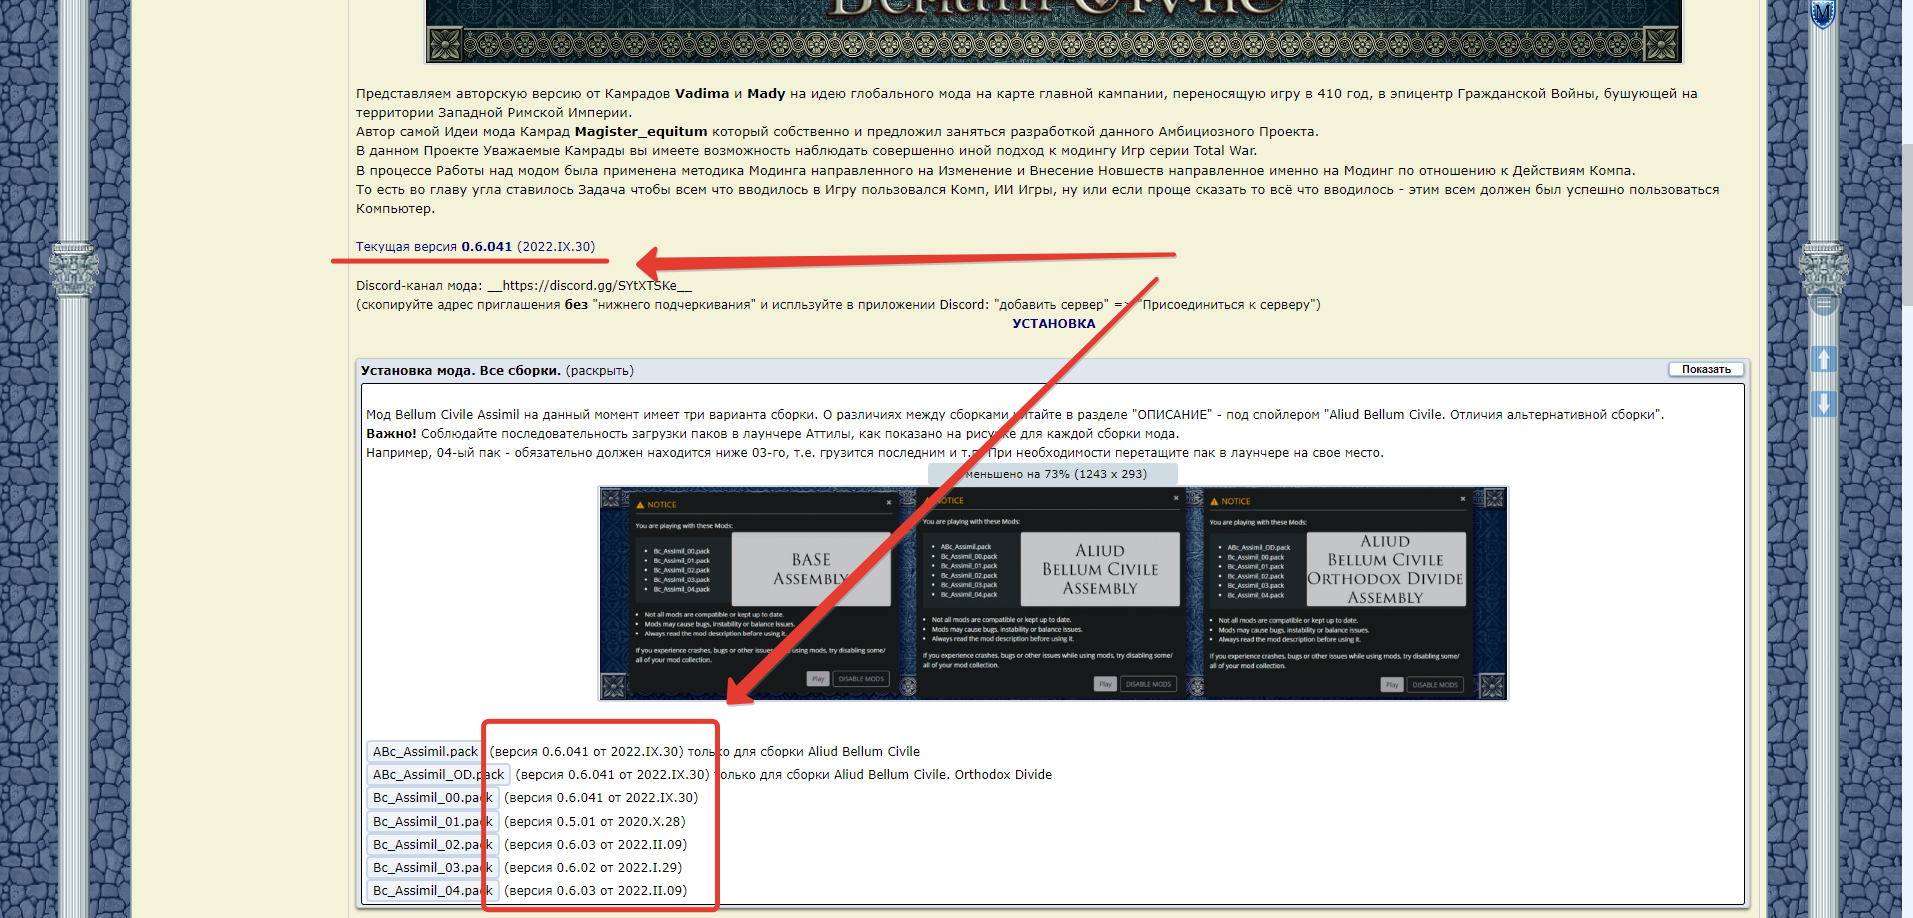Viewport: 1913px width, 918px height.
Task: Click the Discord invite address https://discord.gg/SYtXTSKe
Action: (589, 286)
